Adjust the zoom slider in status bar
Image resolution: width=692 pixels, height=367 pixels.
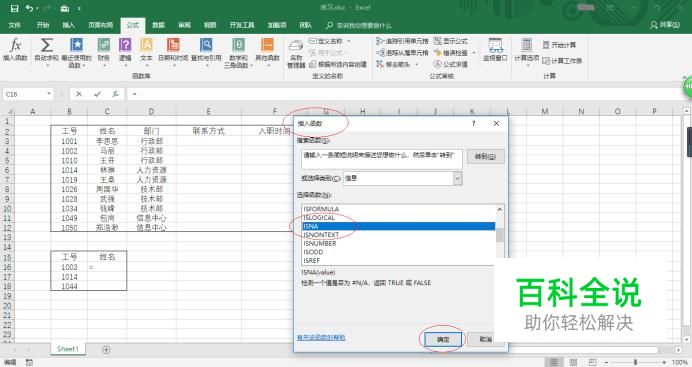click(x=636, y=363)
